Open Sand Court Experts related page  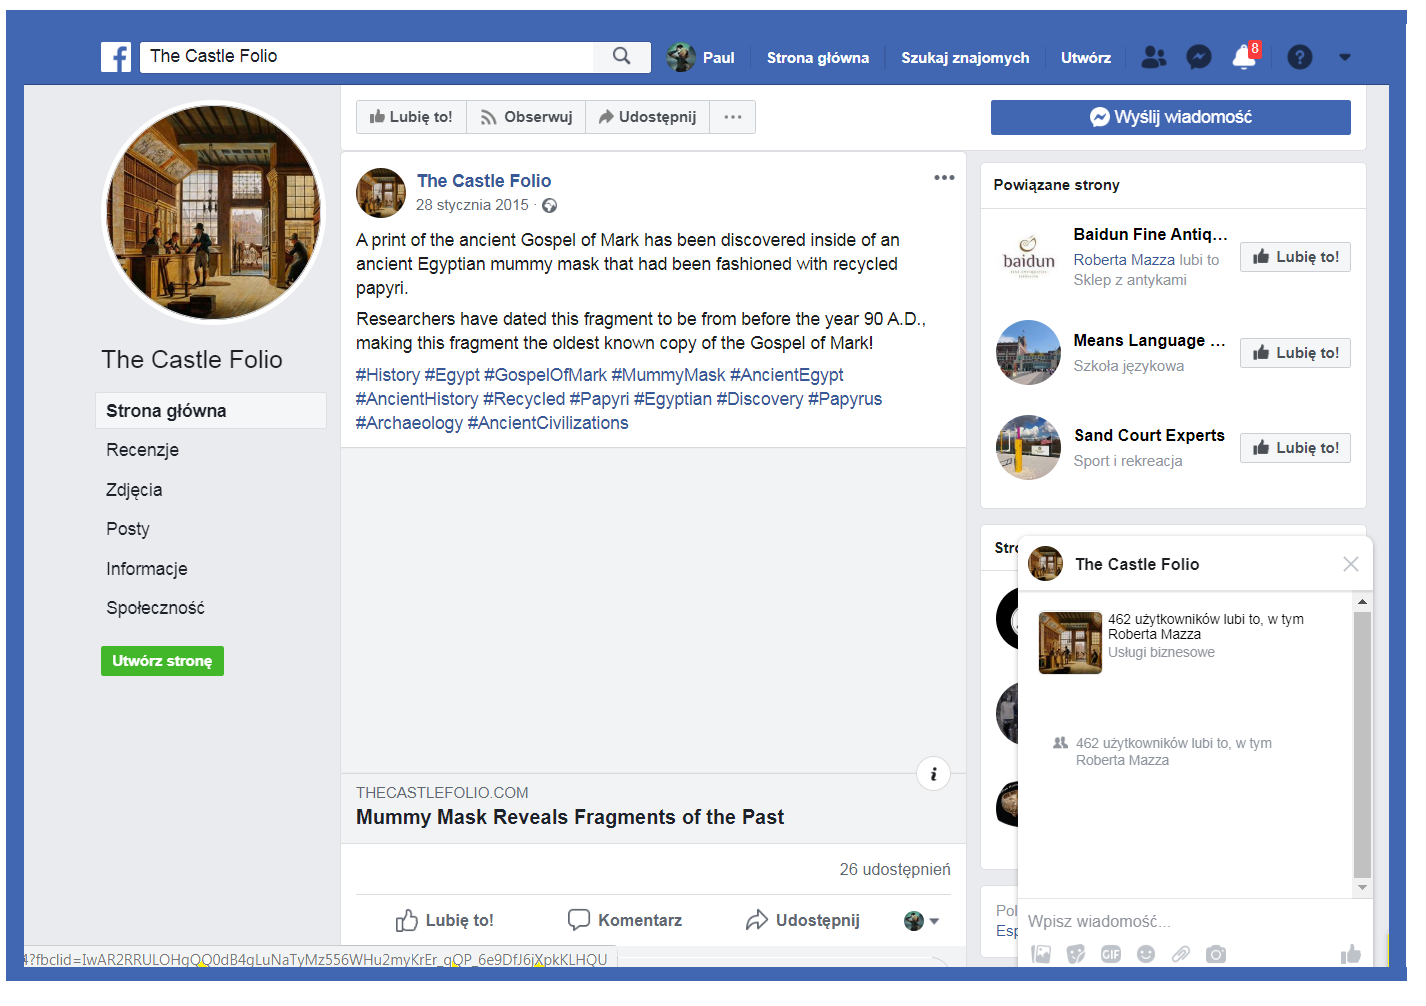tap(1149, 435)
